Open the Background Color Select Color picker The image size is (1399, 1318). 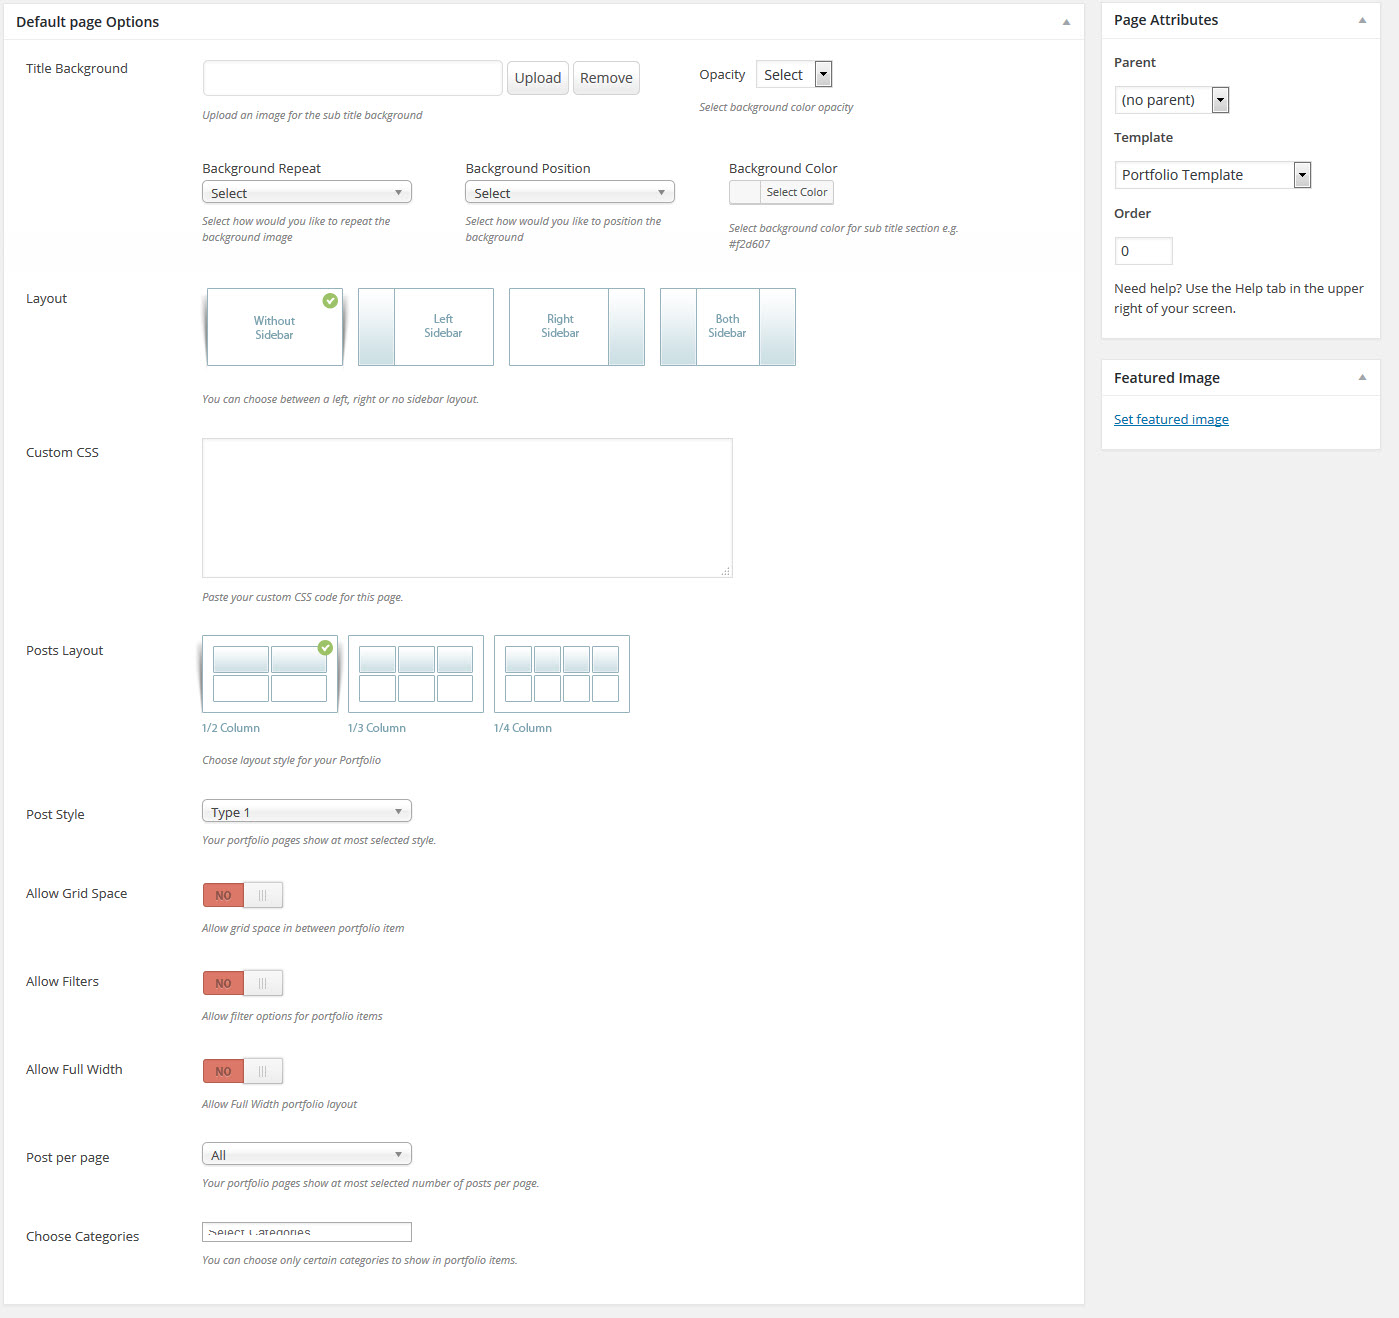tap(781, 192)
